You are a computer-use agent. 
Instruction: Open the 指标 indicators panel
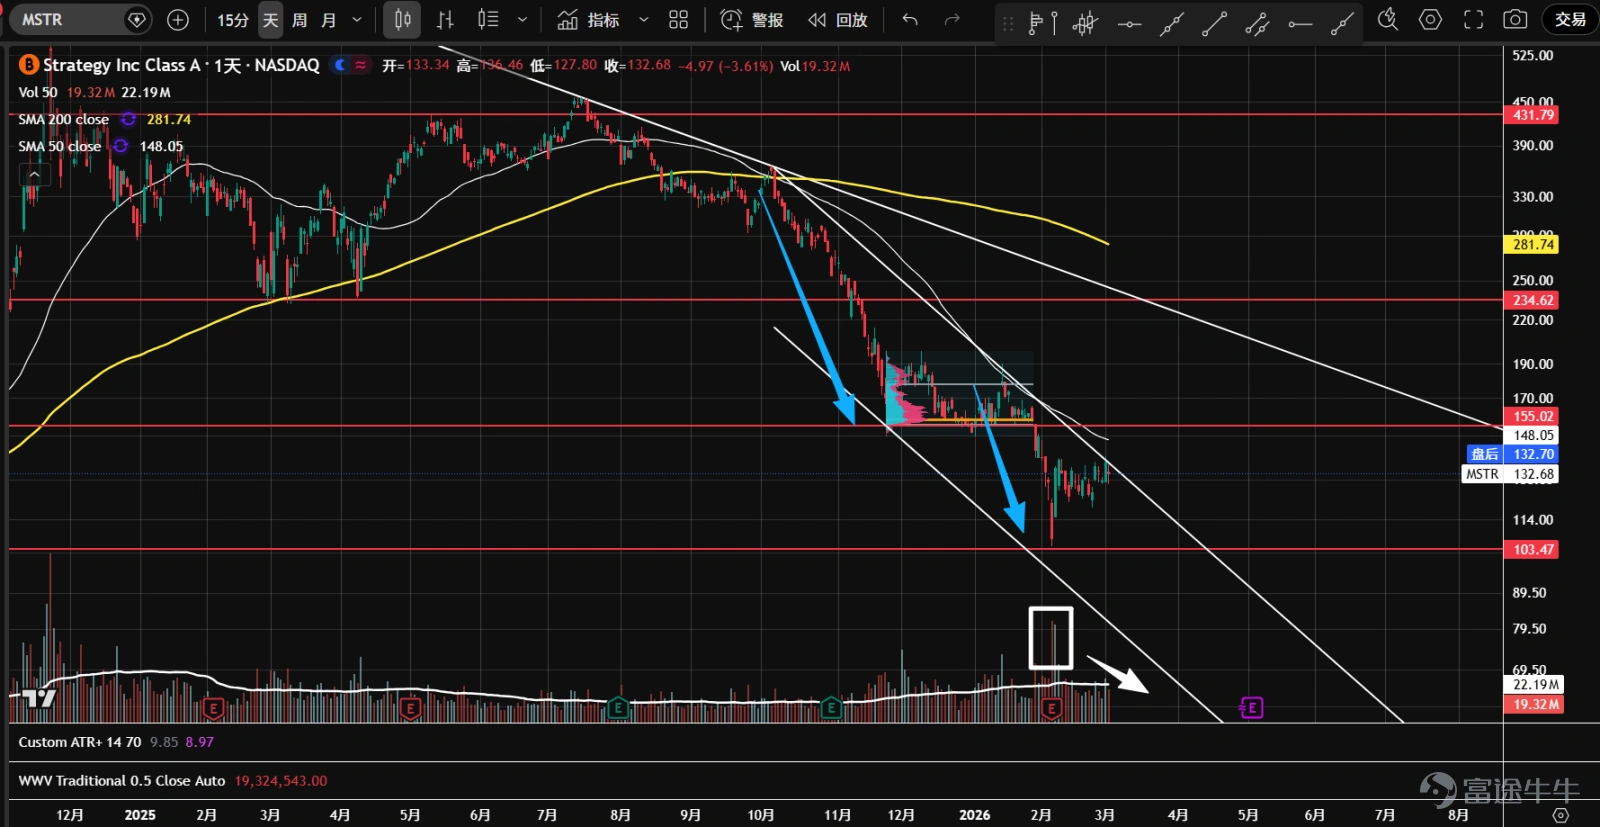point(588,20)
